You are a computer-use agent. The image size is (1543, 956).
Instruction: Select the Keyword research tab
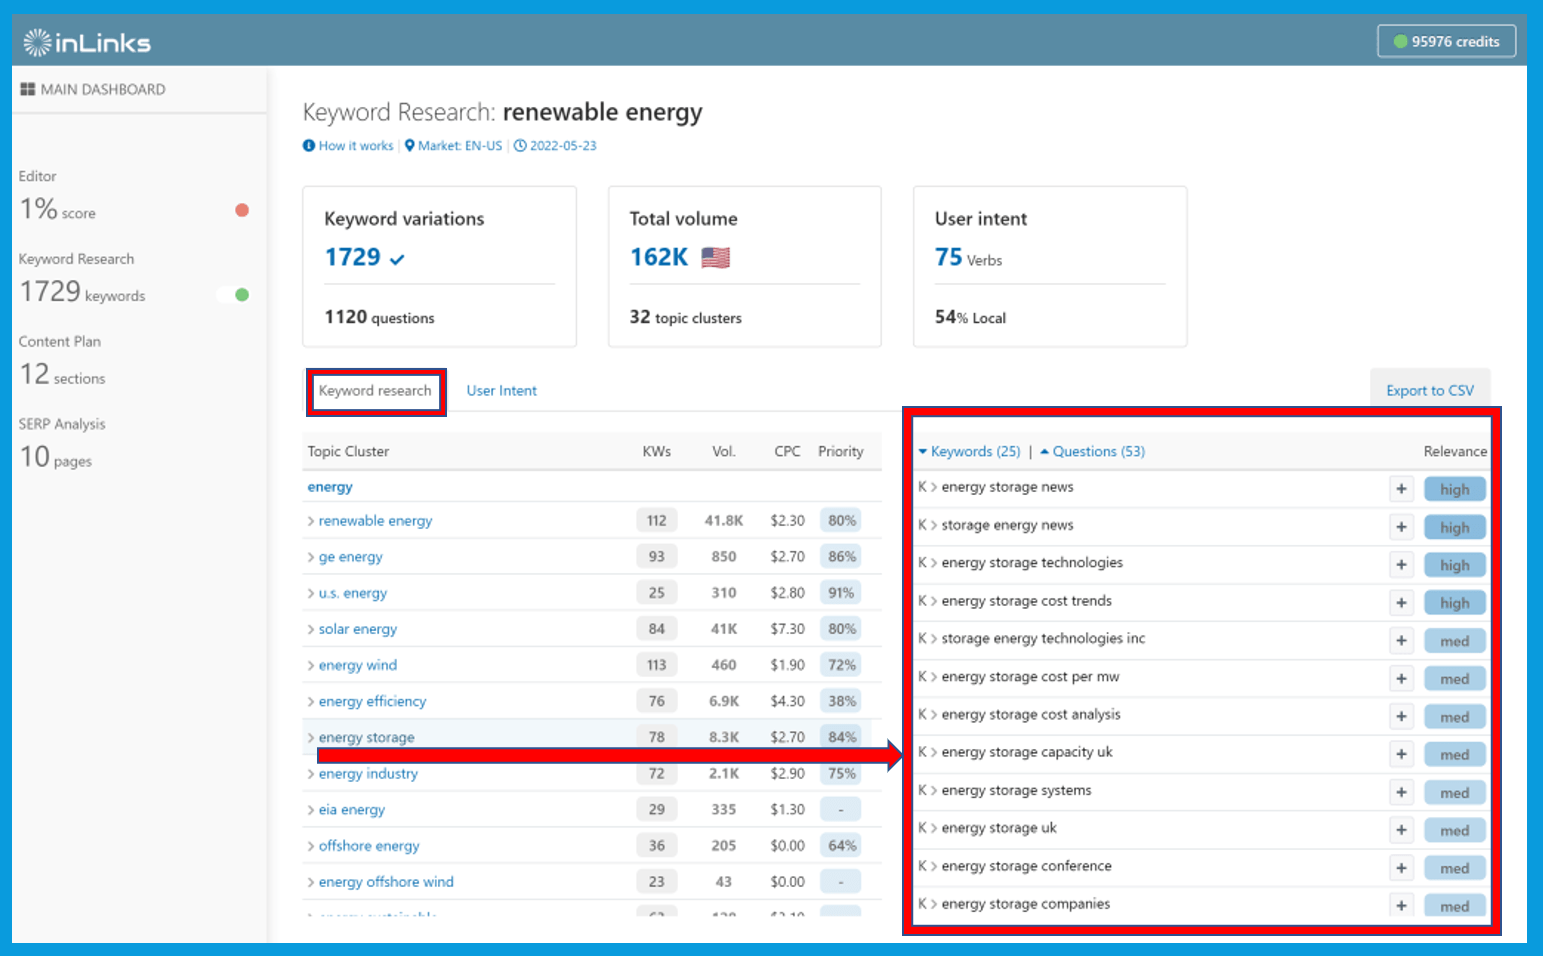tap(375, 391)
